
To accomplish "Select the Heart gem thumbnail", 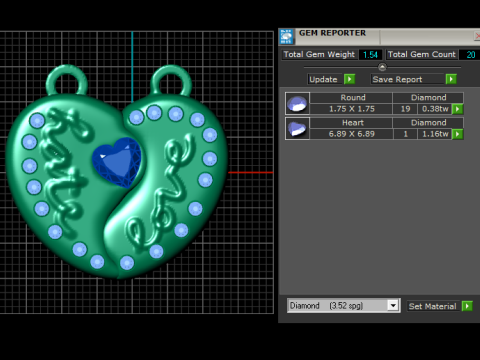I will (297, 128).
